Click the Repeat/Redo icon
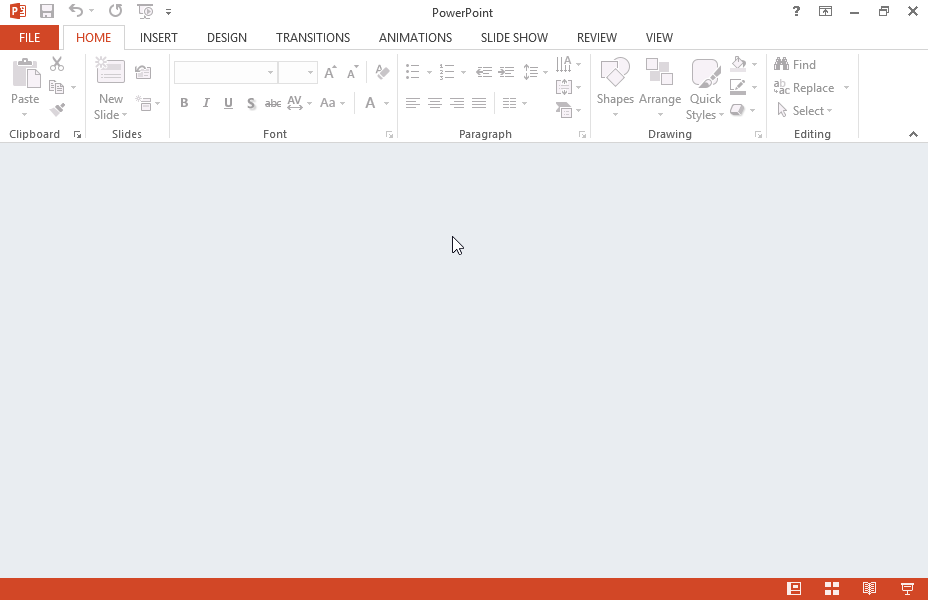The height and width of the screenshot is (600, 928). coord(115,11)
